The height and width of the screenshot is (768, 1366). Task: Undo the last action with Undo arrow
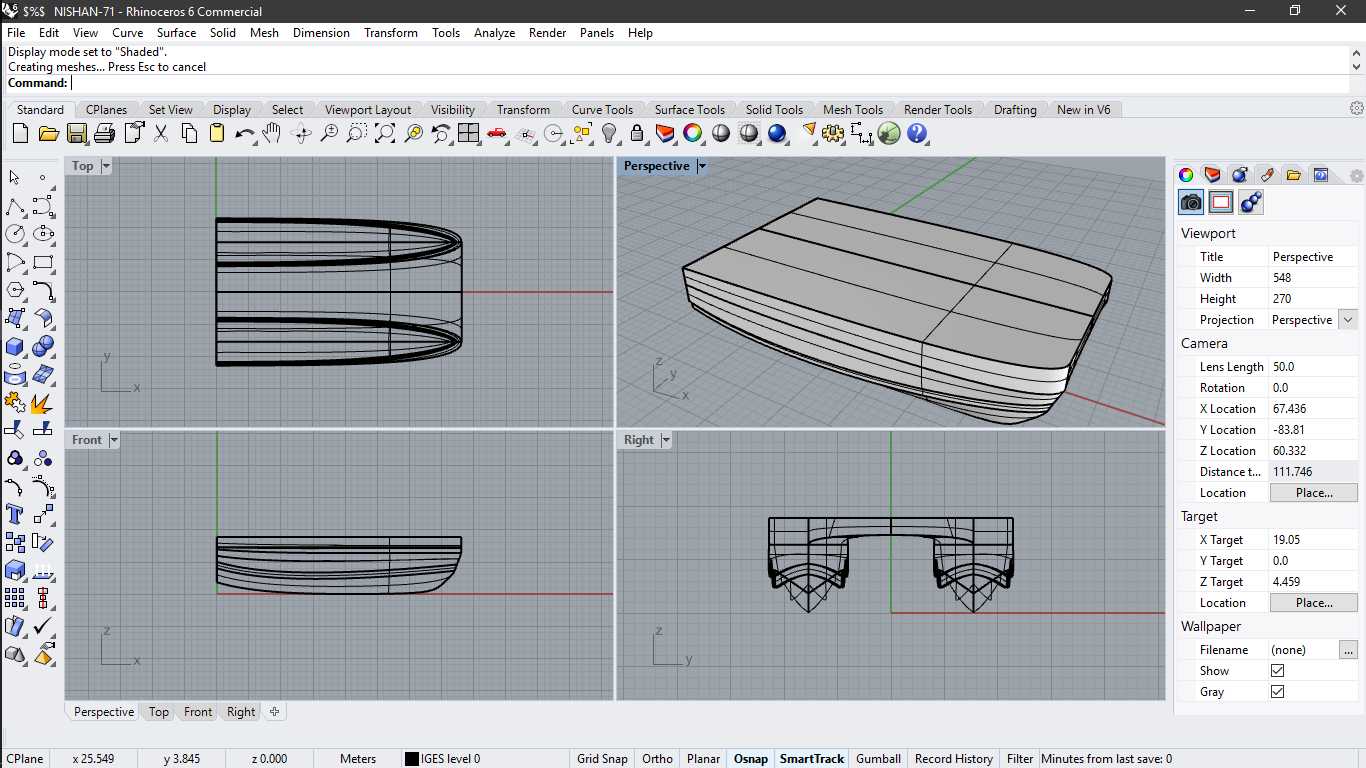pos(244,133)
